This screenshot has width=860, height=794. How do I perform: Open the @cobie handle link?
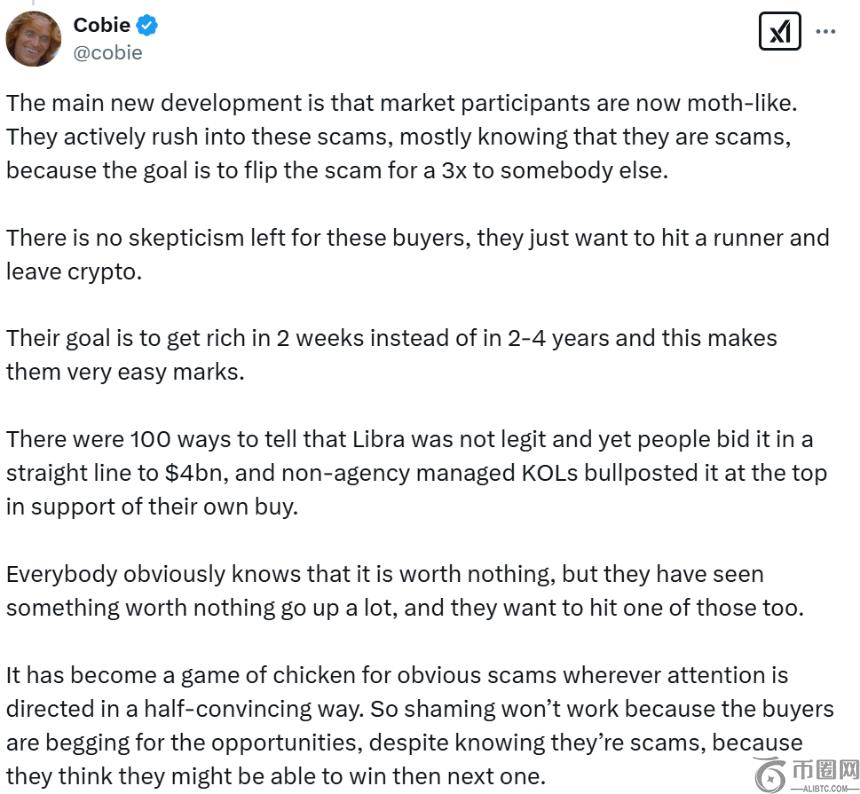pyautogui.click(x=108, y=53)
